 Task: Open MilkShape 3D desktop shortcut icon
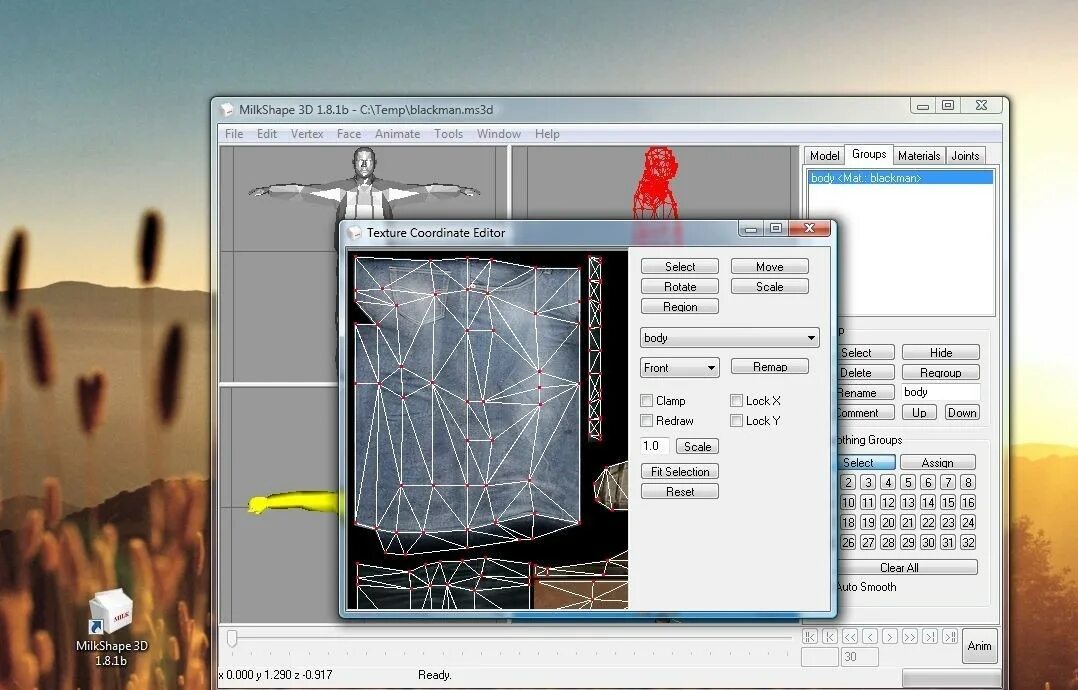111,627
